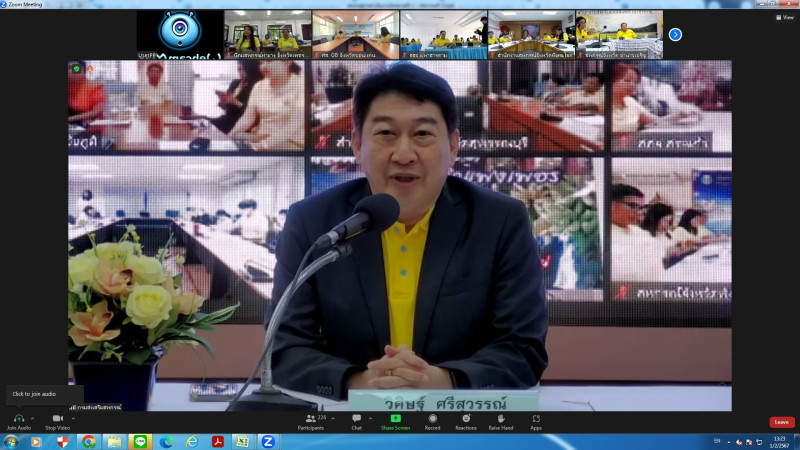Click the main speaker video
The width and height of the screenshot is (800, 450).
pyautogui.click(x=400, y=236)
